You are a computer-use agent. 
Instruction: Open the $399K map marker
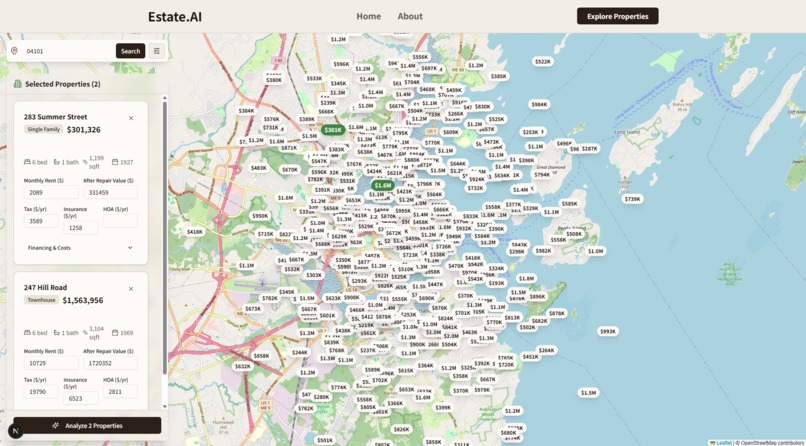click(443, 407)
